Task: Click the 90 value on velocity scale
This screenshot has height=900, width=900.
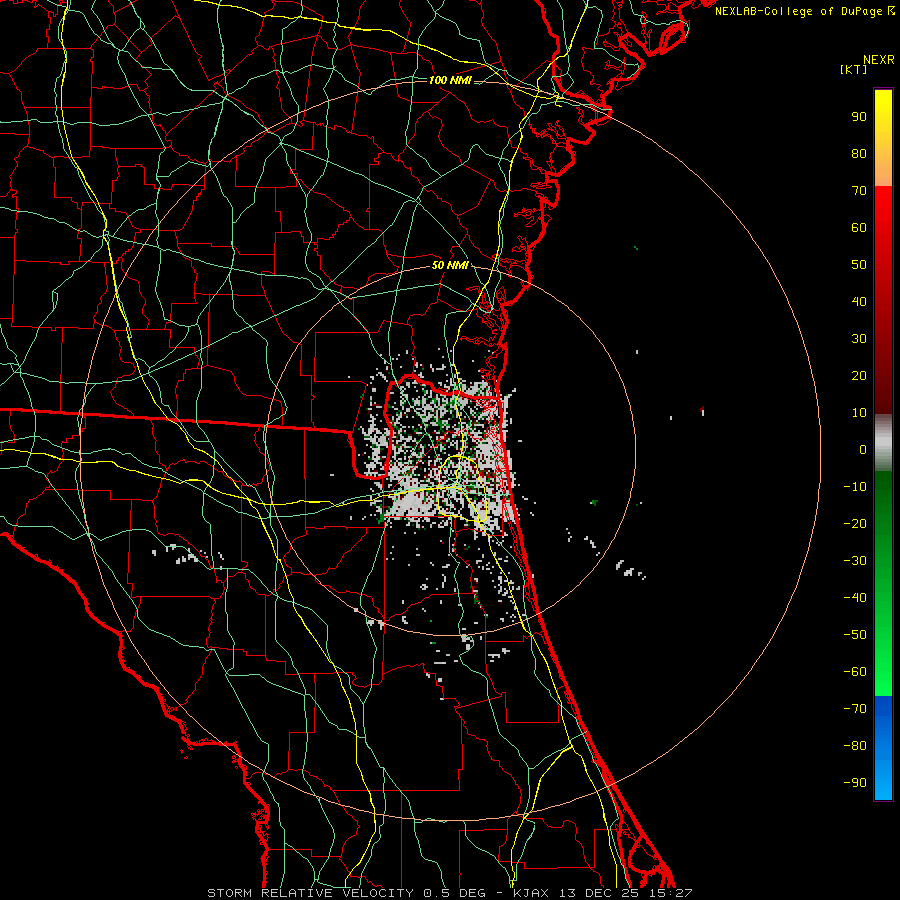Action: tap(859, 117)
